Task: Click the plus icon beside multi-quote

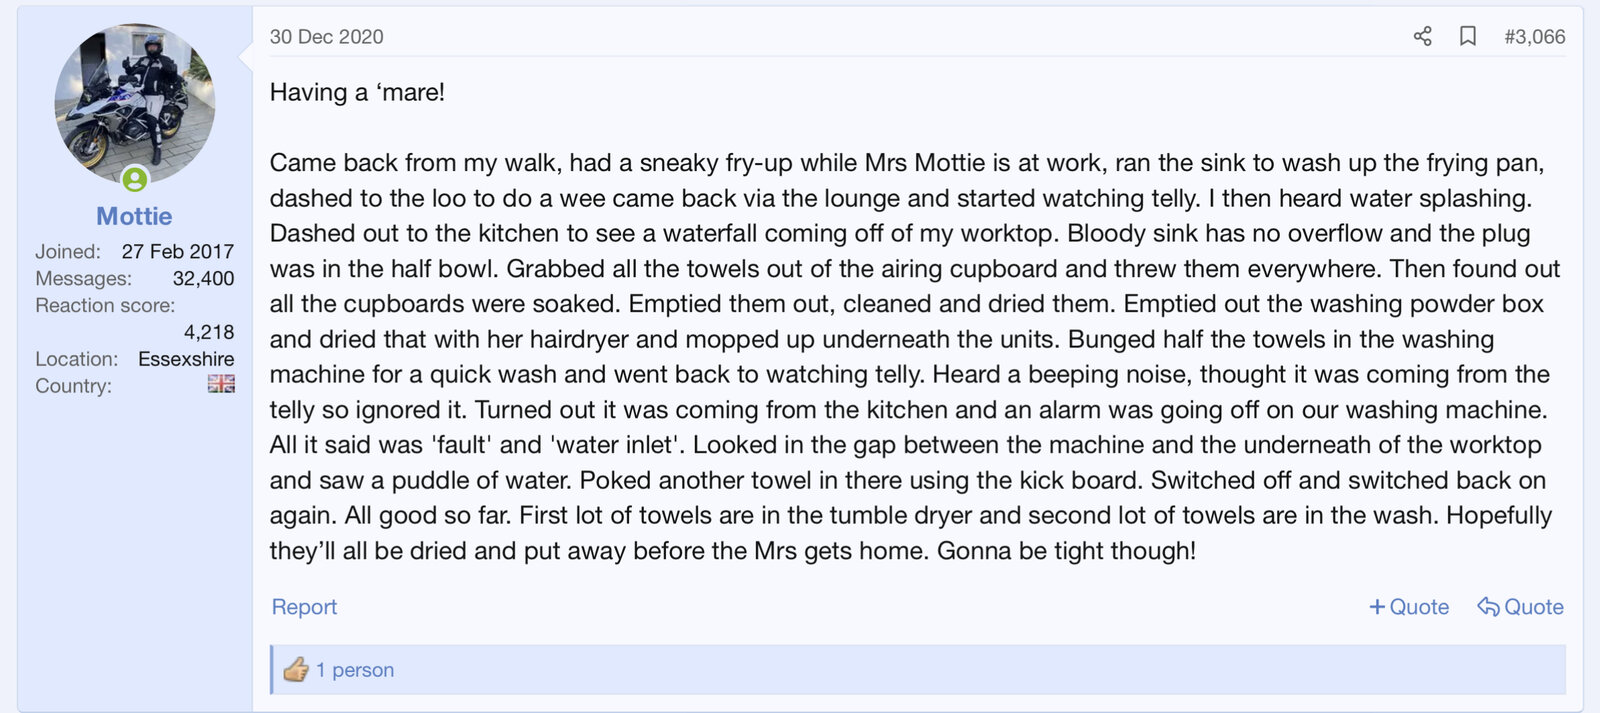Action: point(1377,607)
